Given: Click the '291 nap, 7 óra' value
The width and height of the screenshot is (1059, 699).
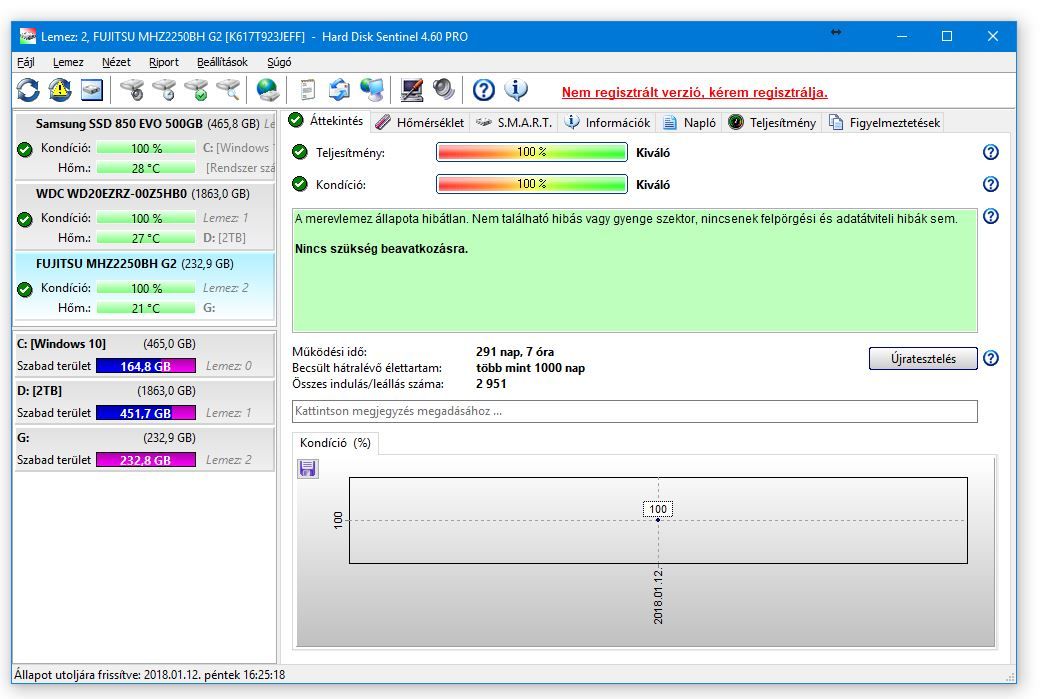Looking at the screenshot, I should 515,352.
